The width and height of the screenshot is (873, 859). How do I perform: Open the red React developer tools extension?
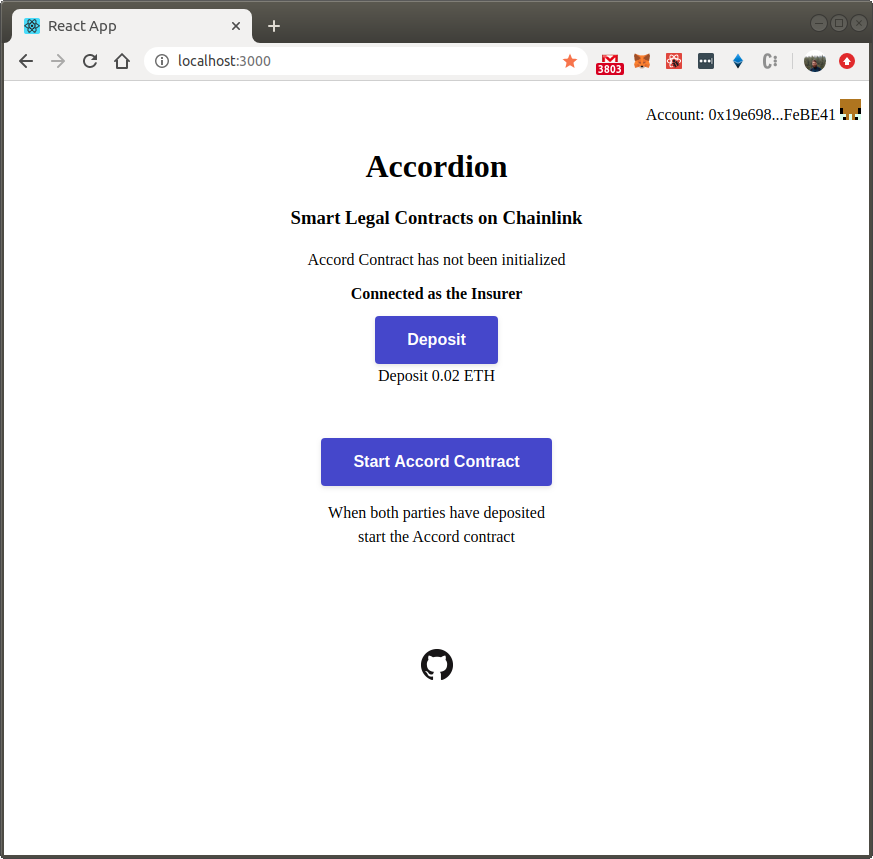click(674, 61)
